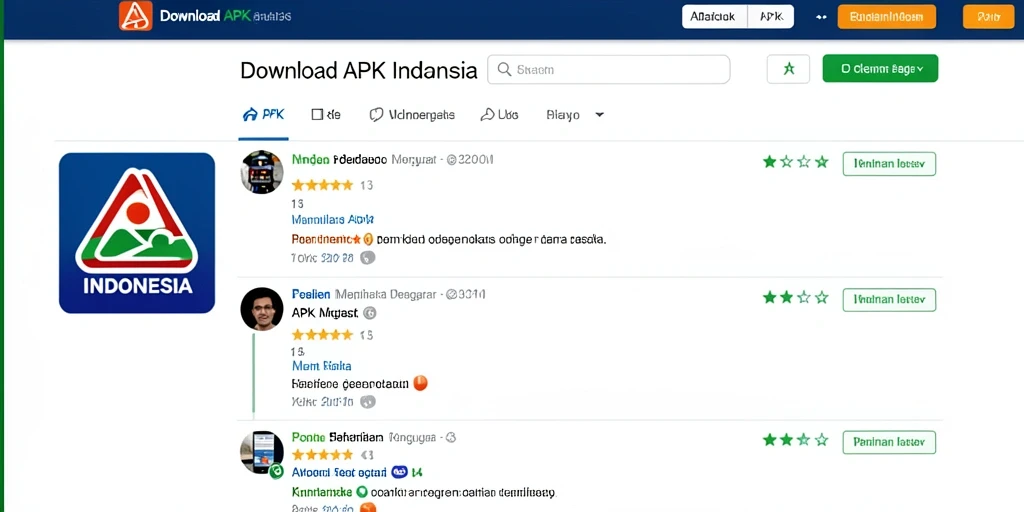Click the Paninan button in third row
Viewport: 1024px width, 512px height.
click(x=889, y=442)
